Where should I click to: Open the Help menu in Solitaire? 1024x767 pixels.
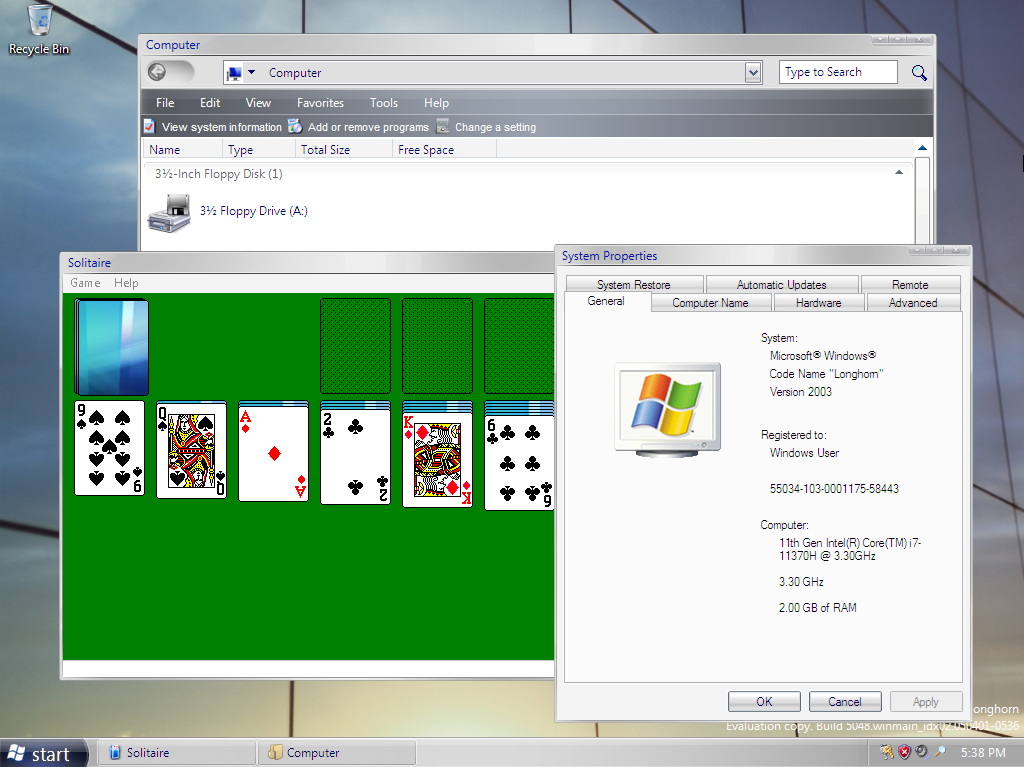[126, 283]
